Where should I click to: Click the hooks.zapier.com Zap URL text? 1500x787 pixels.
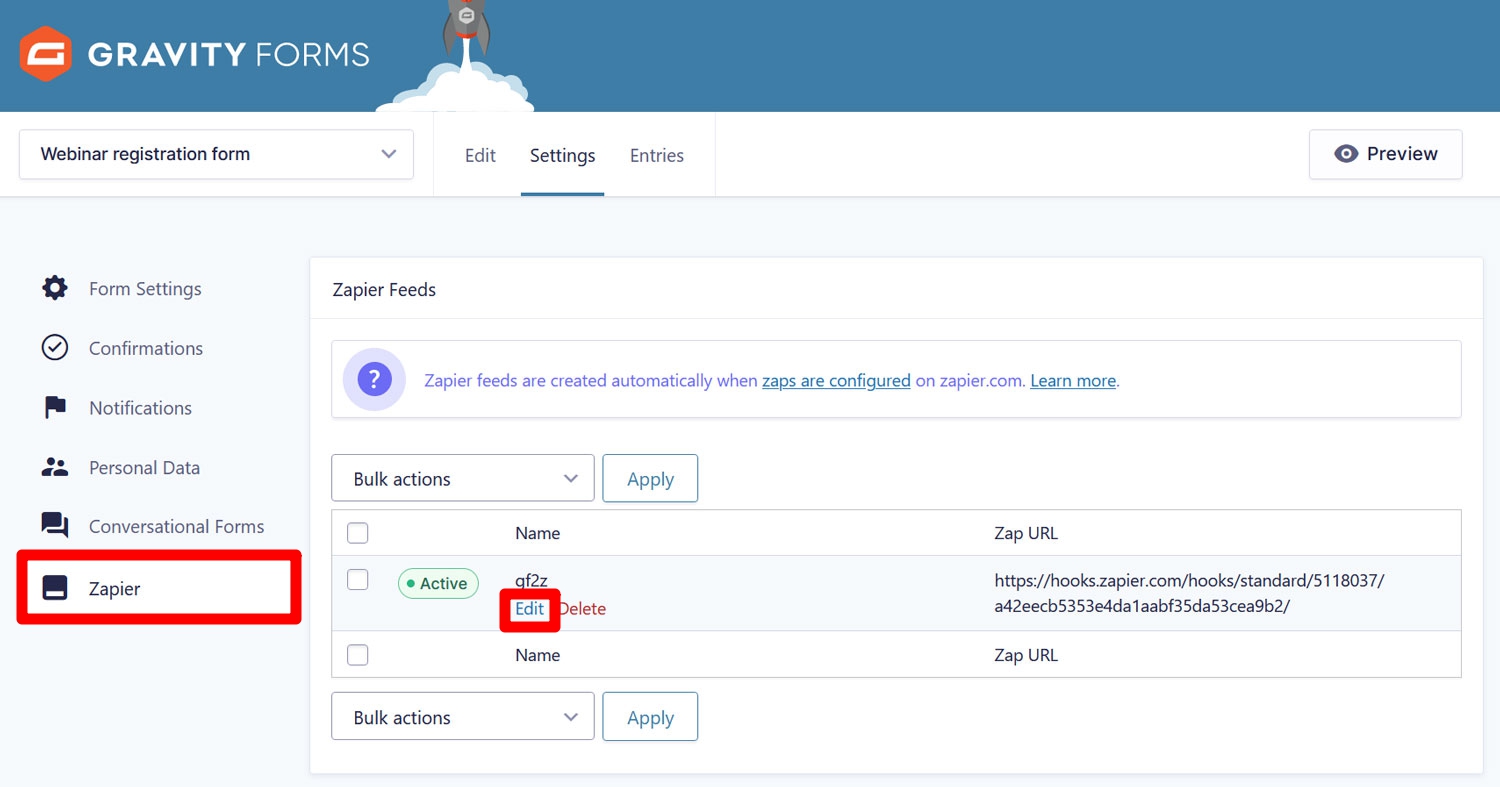point(1189,593)
